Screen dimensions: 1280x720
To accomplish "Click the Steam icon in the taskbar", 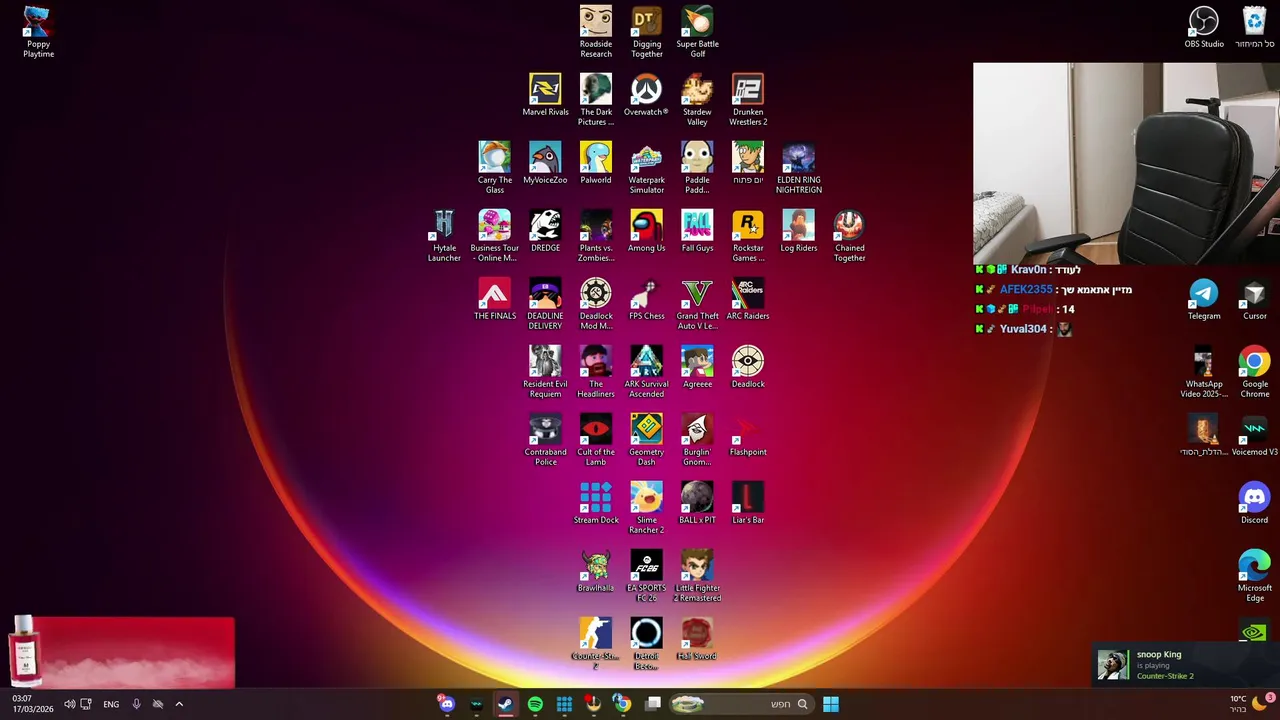I will (505, 704).
